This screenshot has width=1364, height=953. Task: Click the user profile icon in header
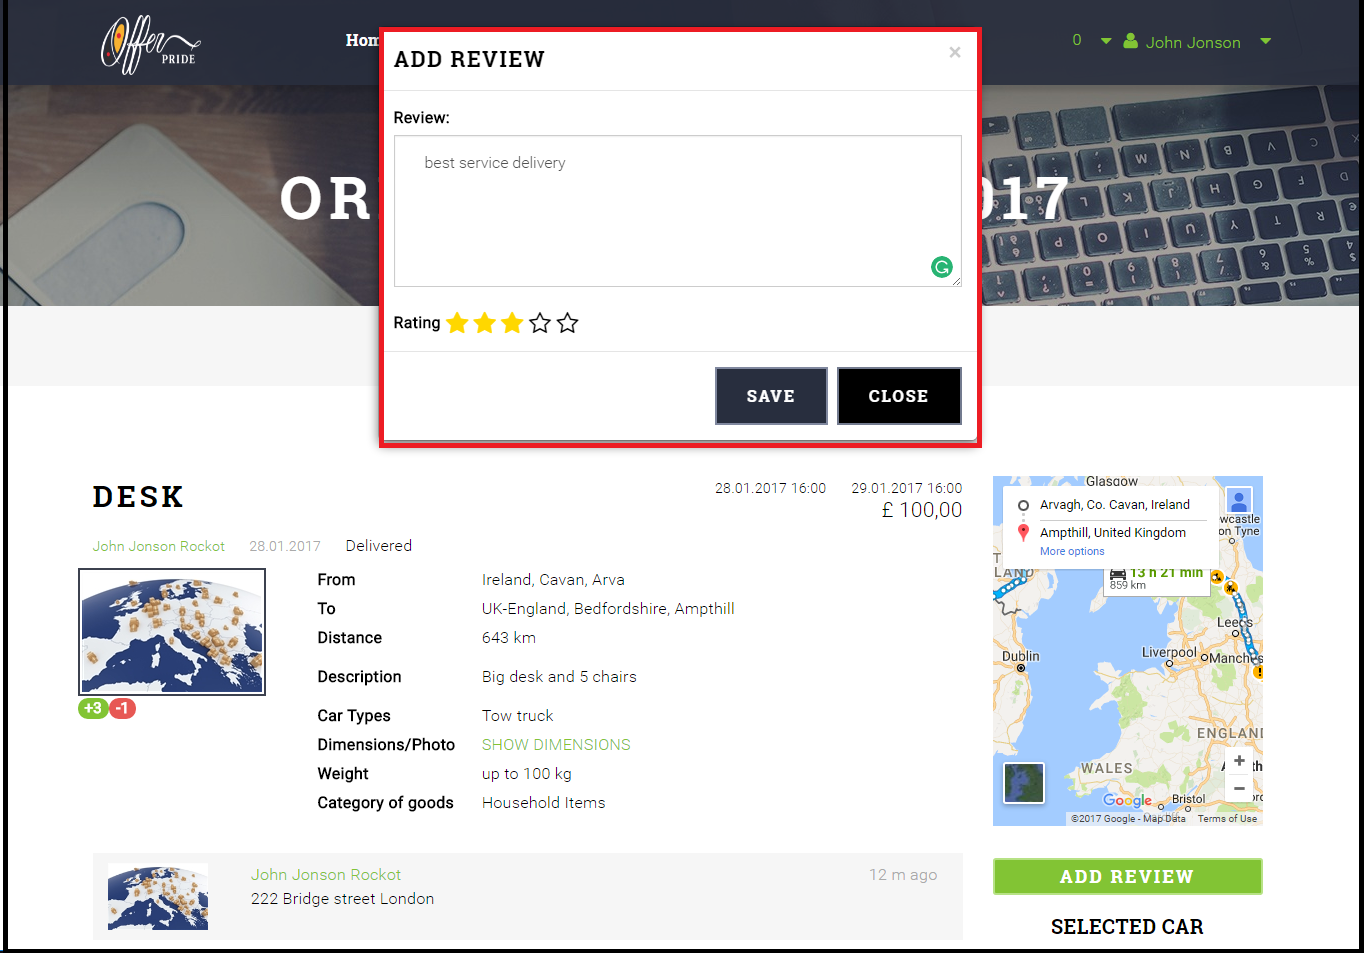point(1131,41)
